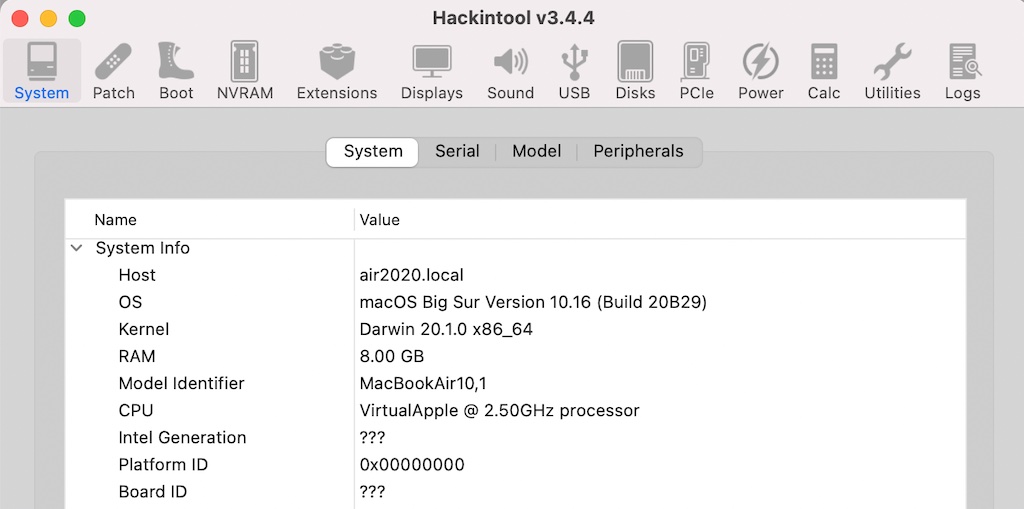Switch to the Serial tab
This screenshot has height=509, width=1024.
(x=457, y=152)
